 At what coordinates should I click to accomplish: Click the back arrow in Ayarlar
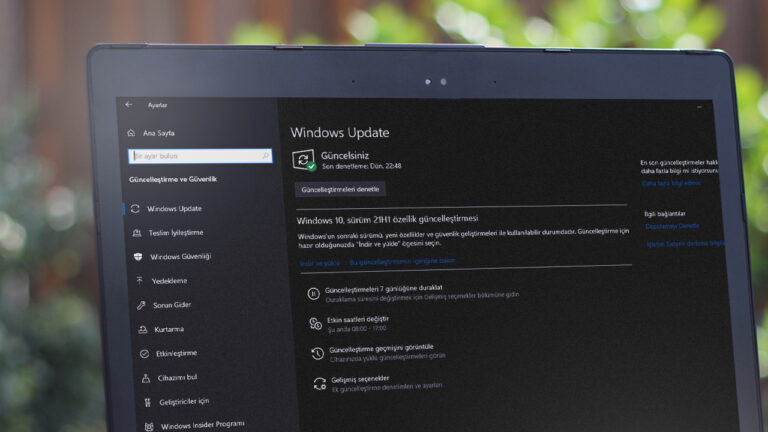[128, 104]
